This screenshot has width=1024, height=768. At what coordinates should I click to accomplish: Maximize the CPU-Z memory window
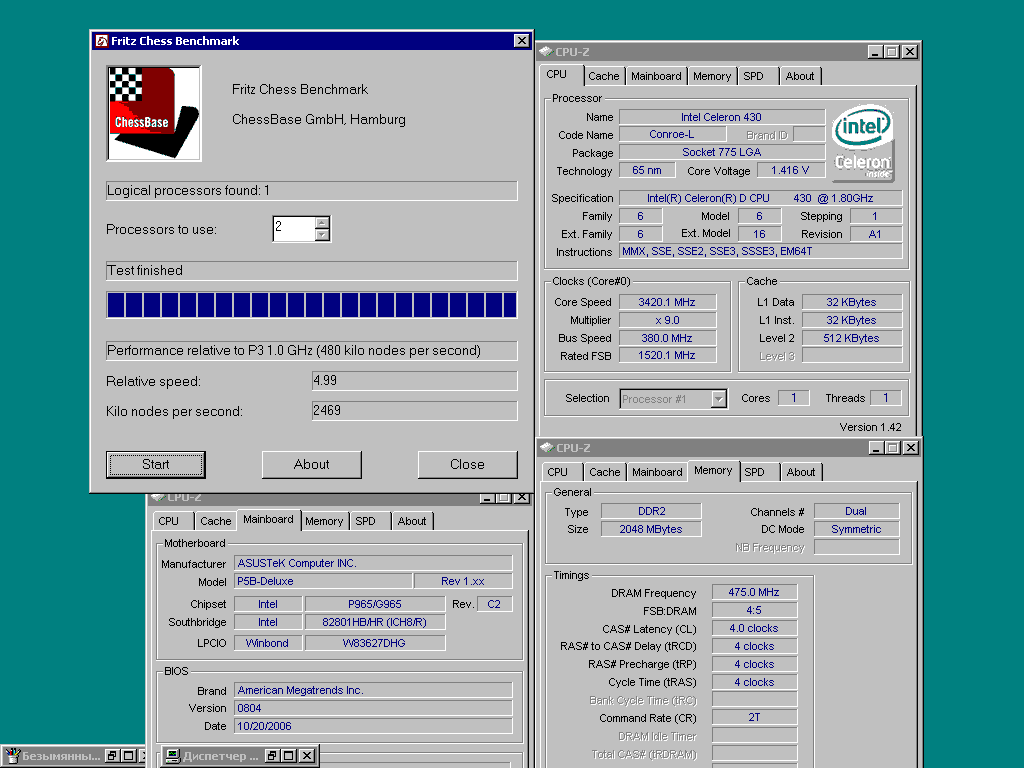click(893, 447)
